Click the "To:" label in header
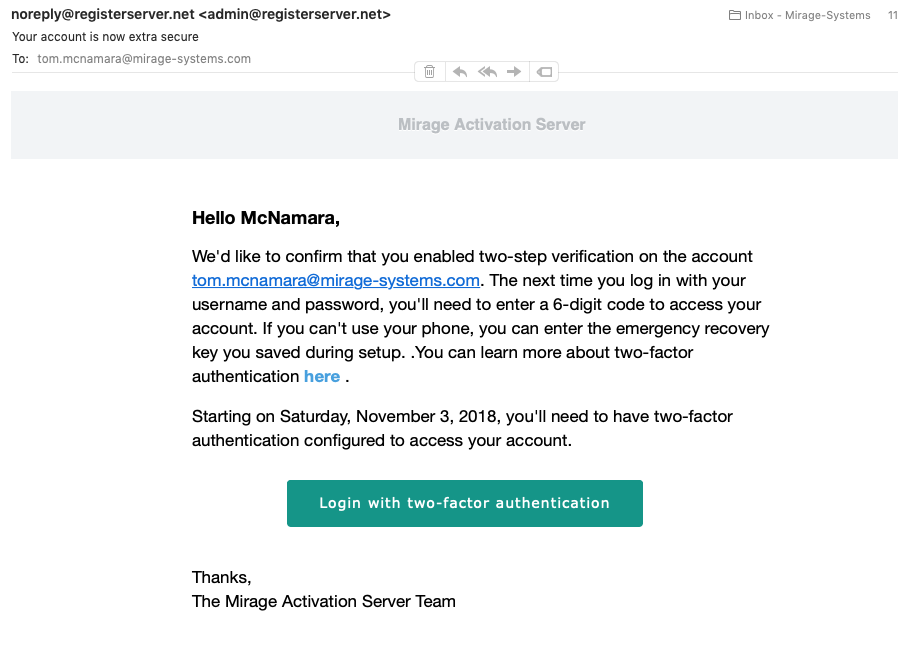This screenshot has height=659, width=898. [20, 59]
